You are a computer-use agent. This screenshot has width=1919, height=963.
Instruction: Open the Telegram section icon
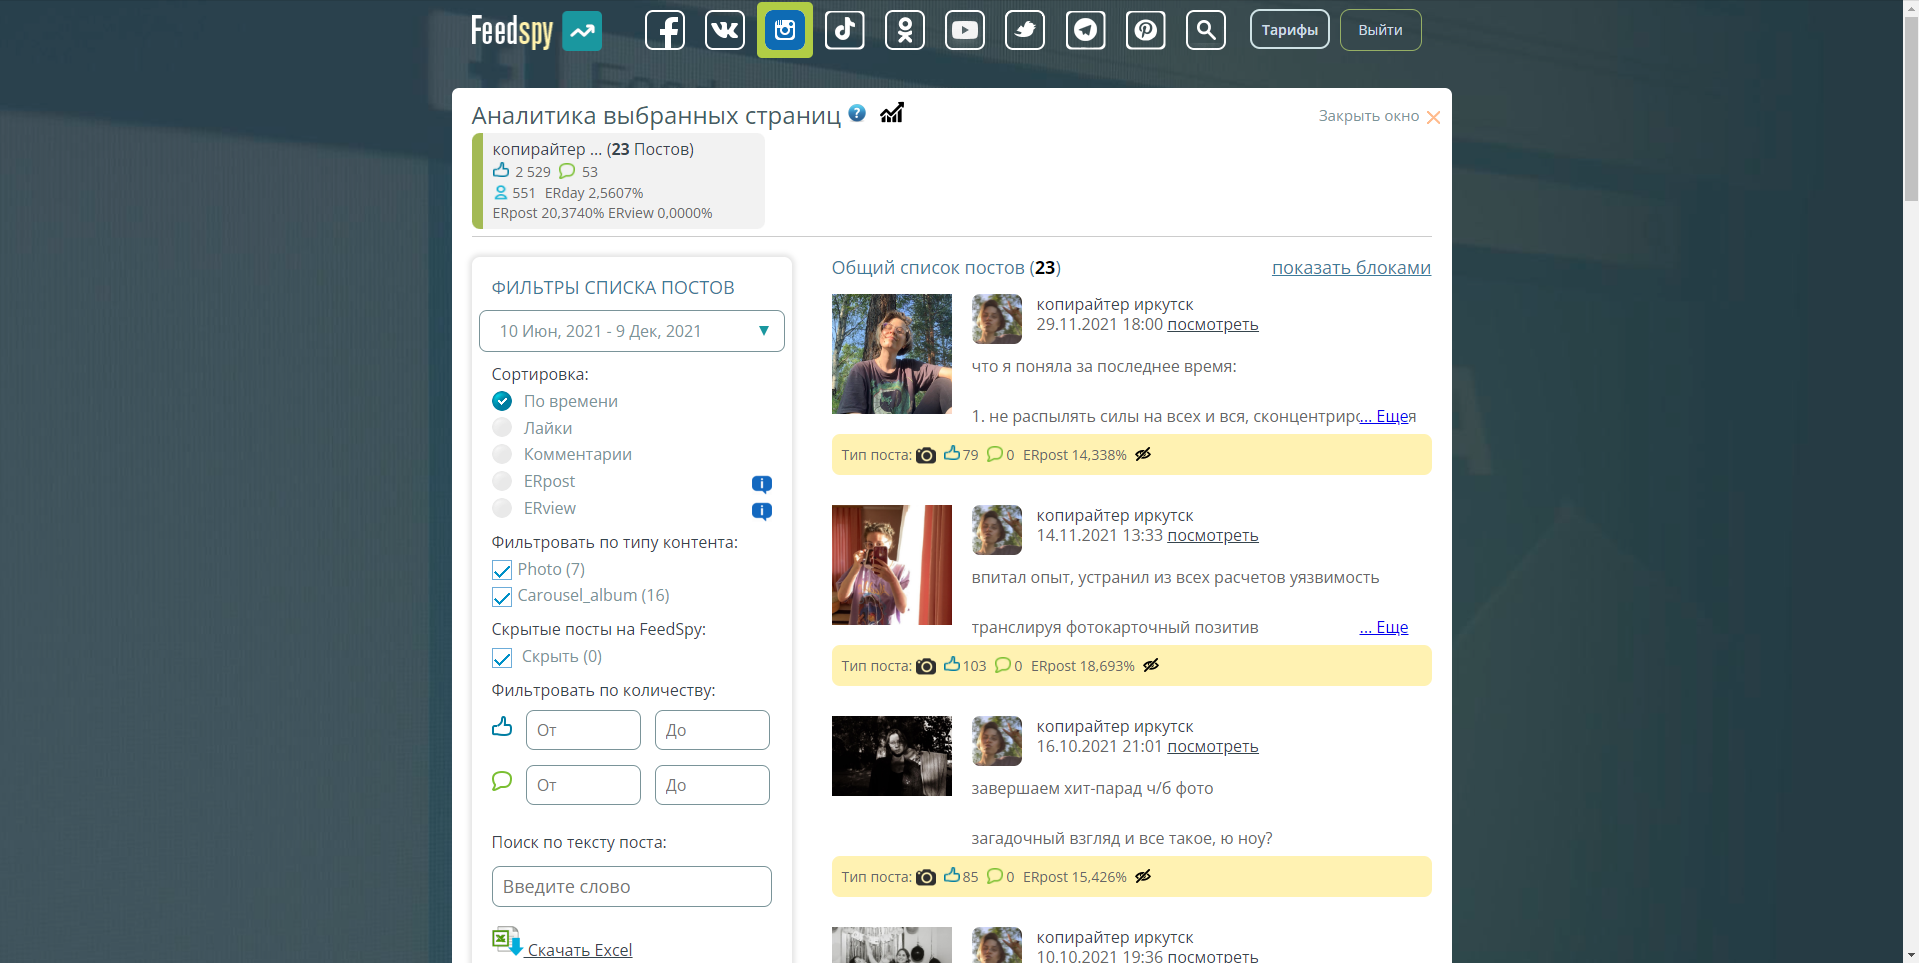pyautogui.click(x=1085, y=30)
